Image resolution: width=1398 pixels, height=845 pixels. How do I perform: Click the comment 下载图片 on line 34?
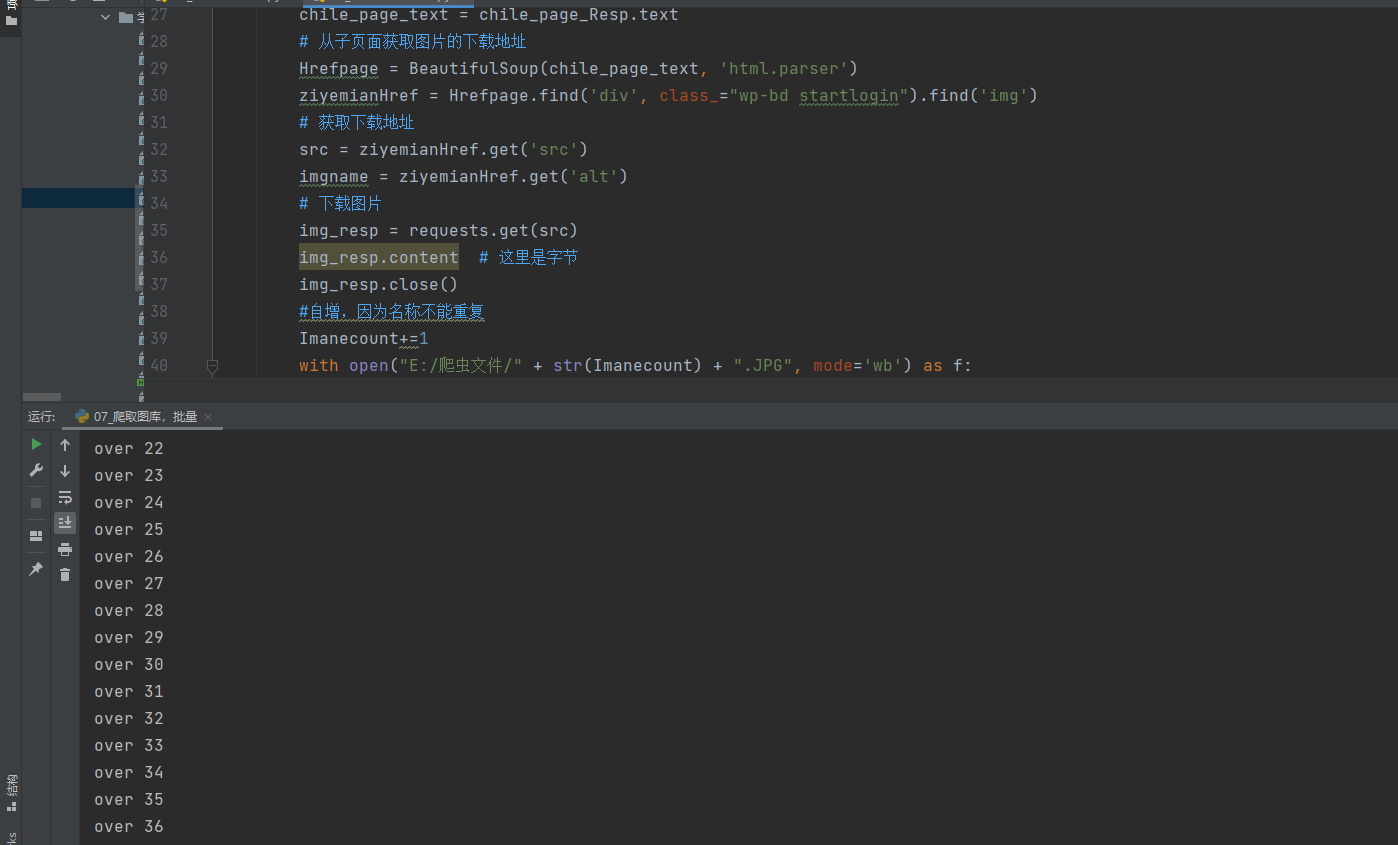tap(341, 204)
